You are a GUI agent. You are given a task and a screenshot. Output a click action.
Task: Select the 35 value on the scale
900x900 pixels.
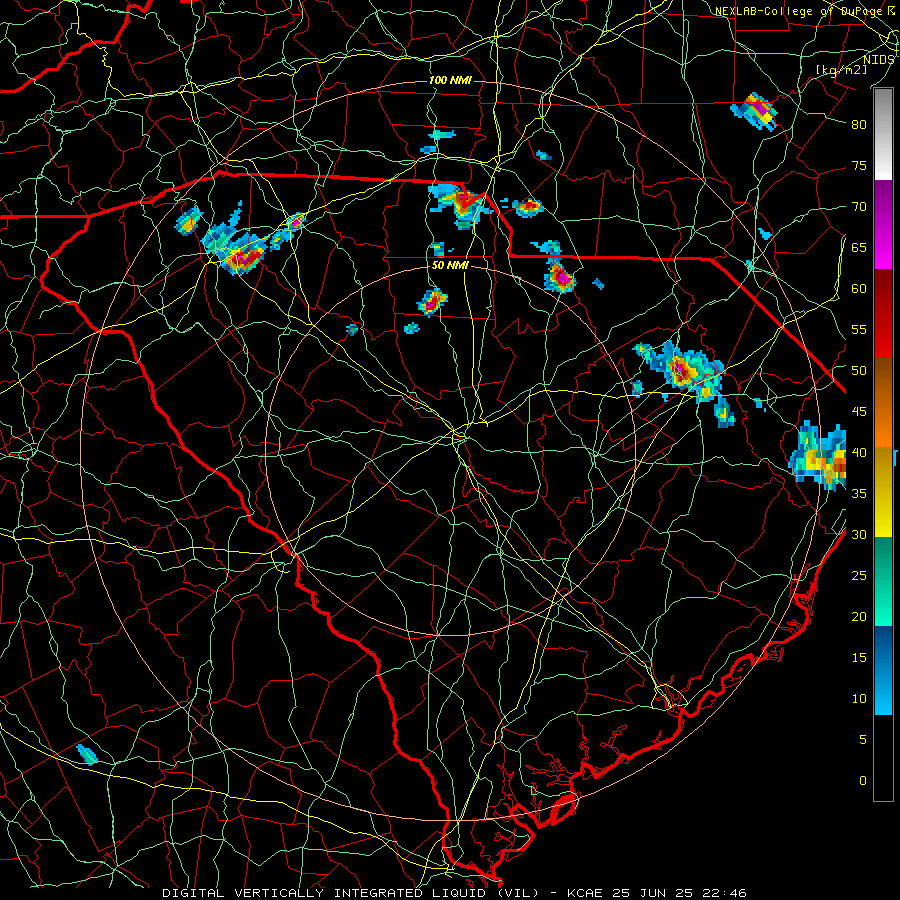[859, 494]
